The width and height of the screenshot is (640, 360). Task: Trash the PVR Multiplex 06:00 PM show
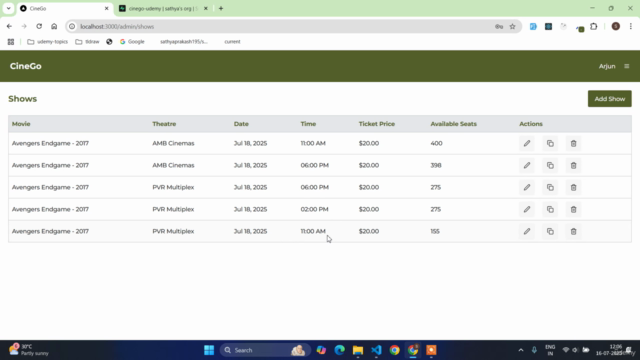(573, 187)
